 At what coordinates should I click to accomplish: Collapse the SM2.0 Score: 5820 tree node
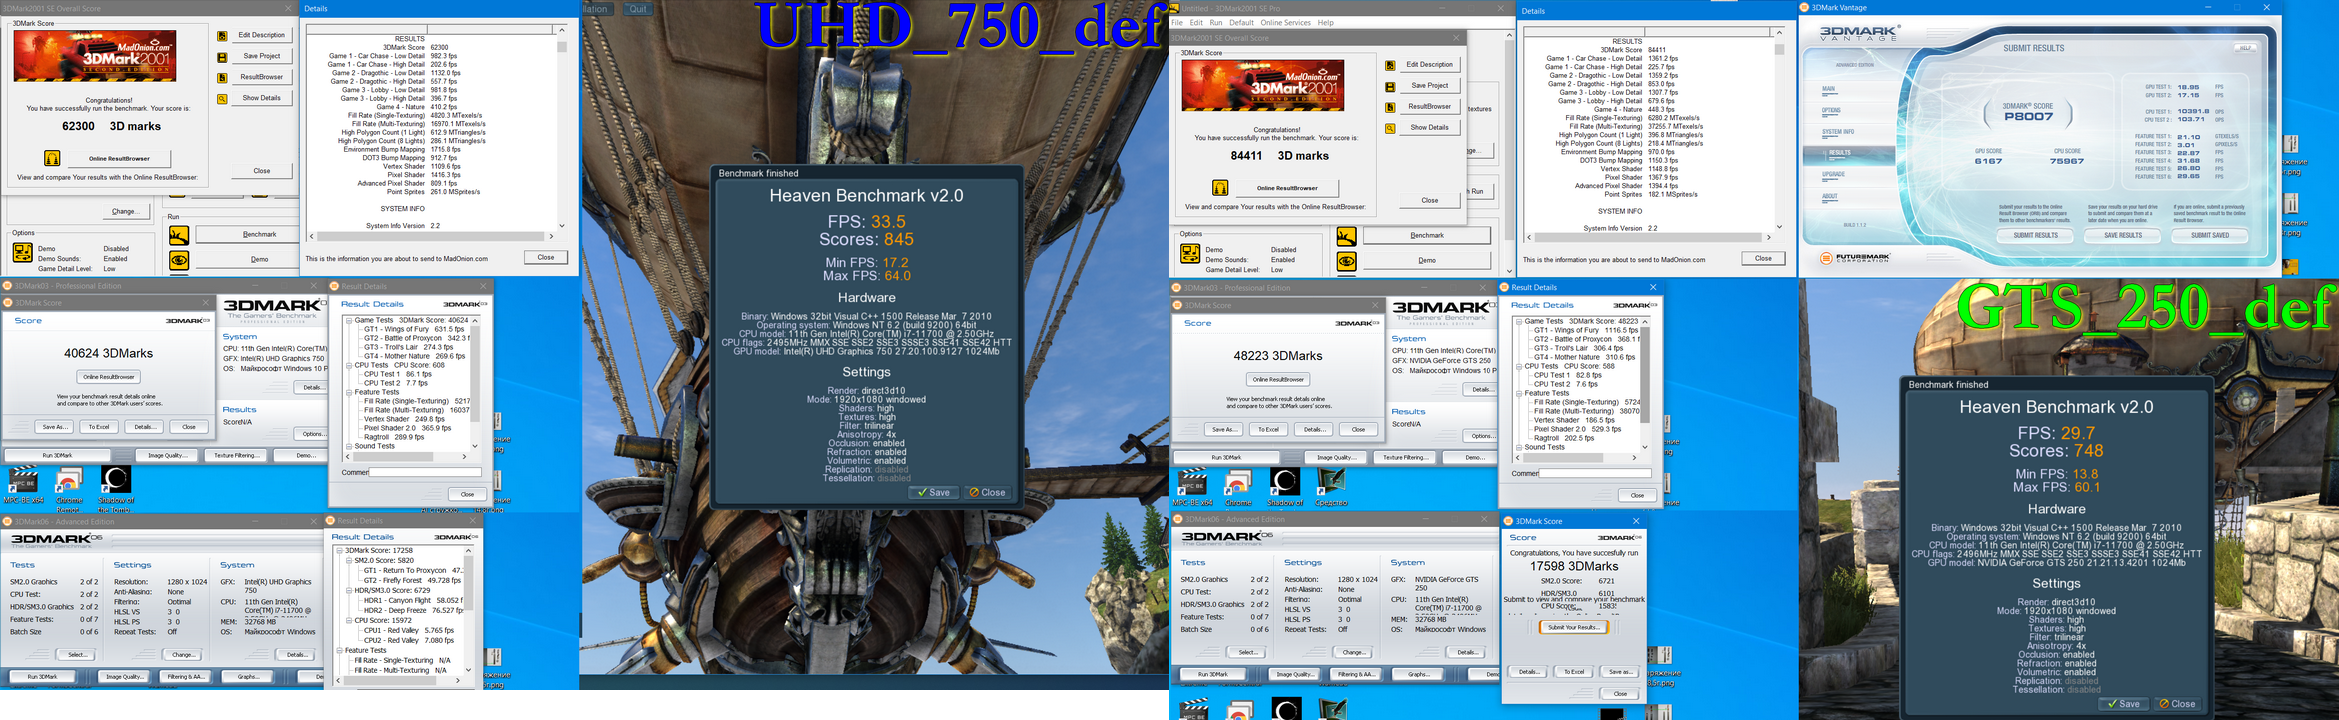click(349, 561)
